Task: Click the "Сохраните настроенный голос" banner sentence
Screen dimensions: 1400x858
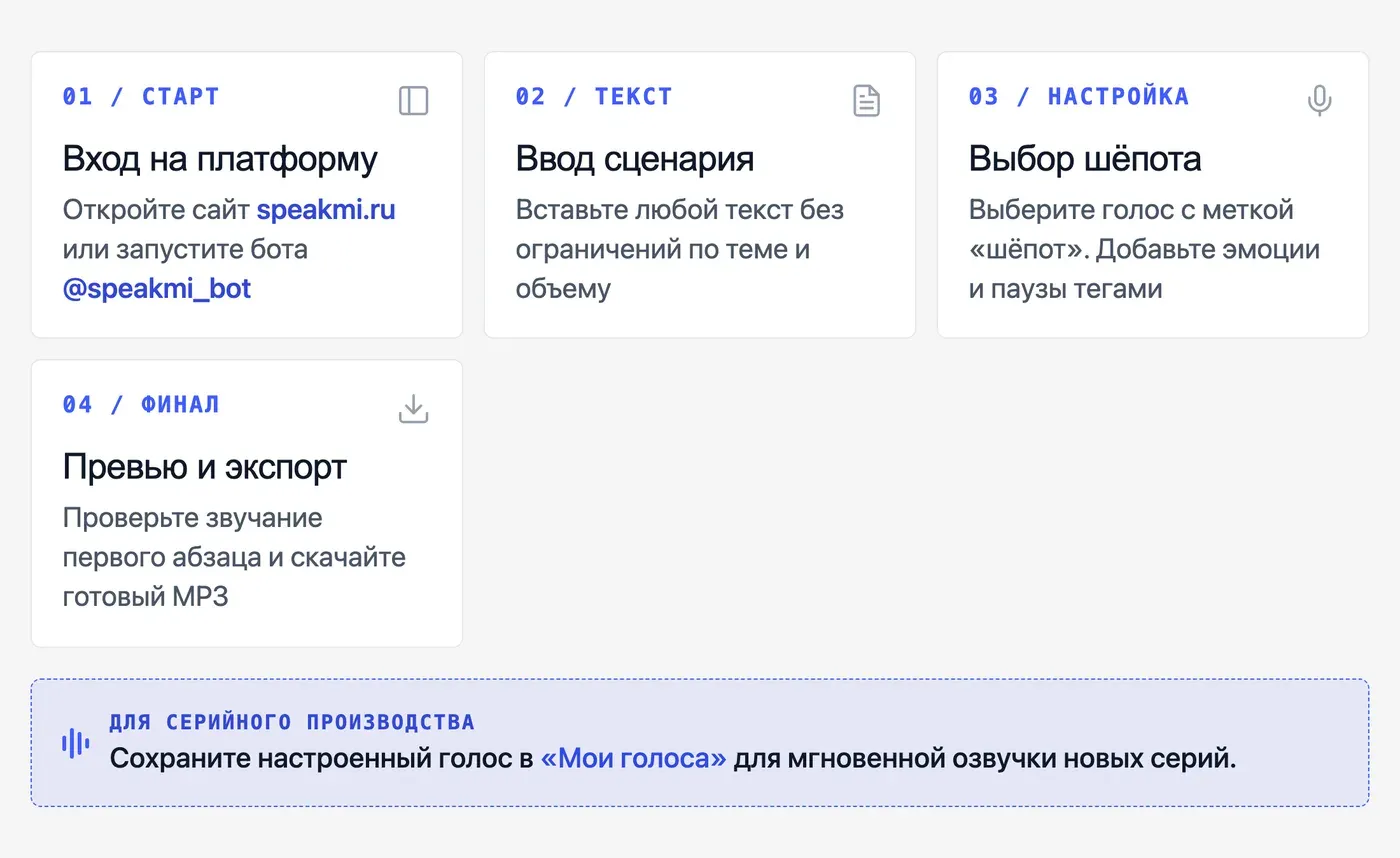Action: point(673,758)
